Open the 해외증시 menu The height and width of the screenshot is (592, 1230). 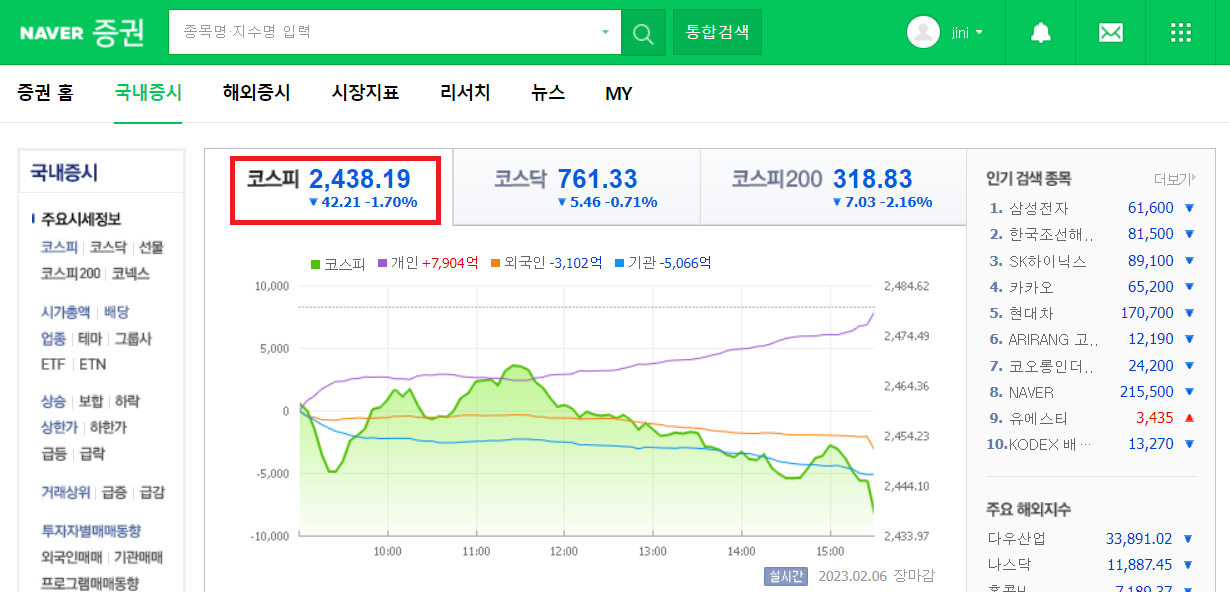pos(256,93)
